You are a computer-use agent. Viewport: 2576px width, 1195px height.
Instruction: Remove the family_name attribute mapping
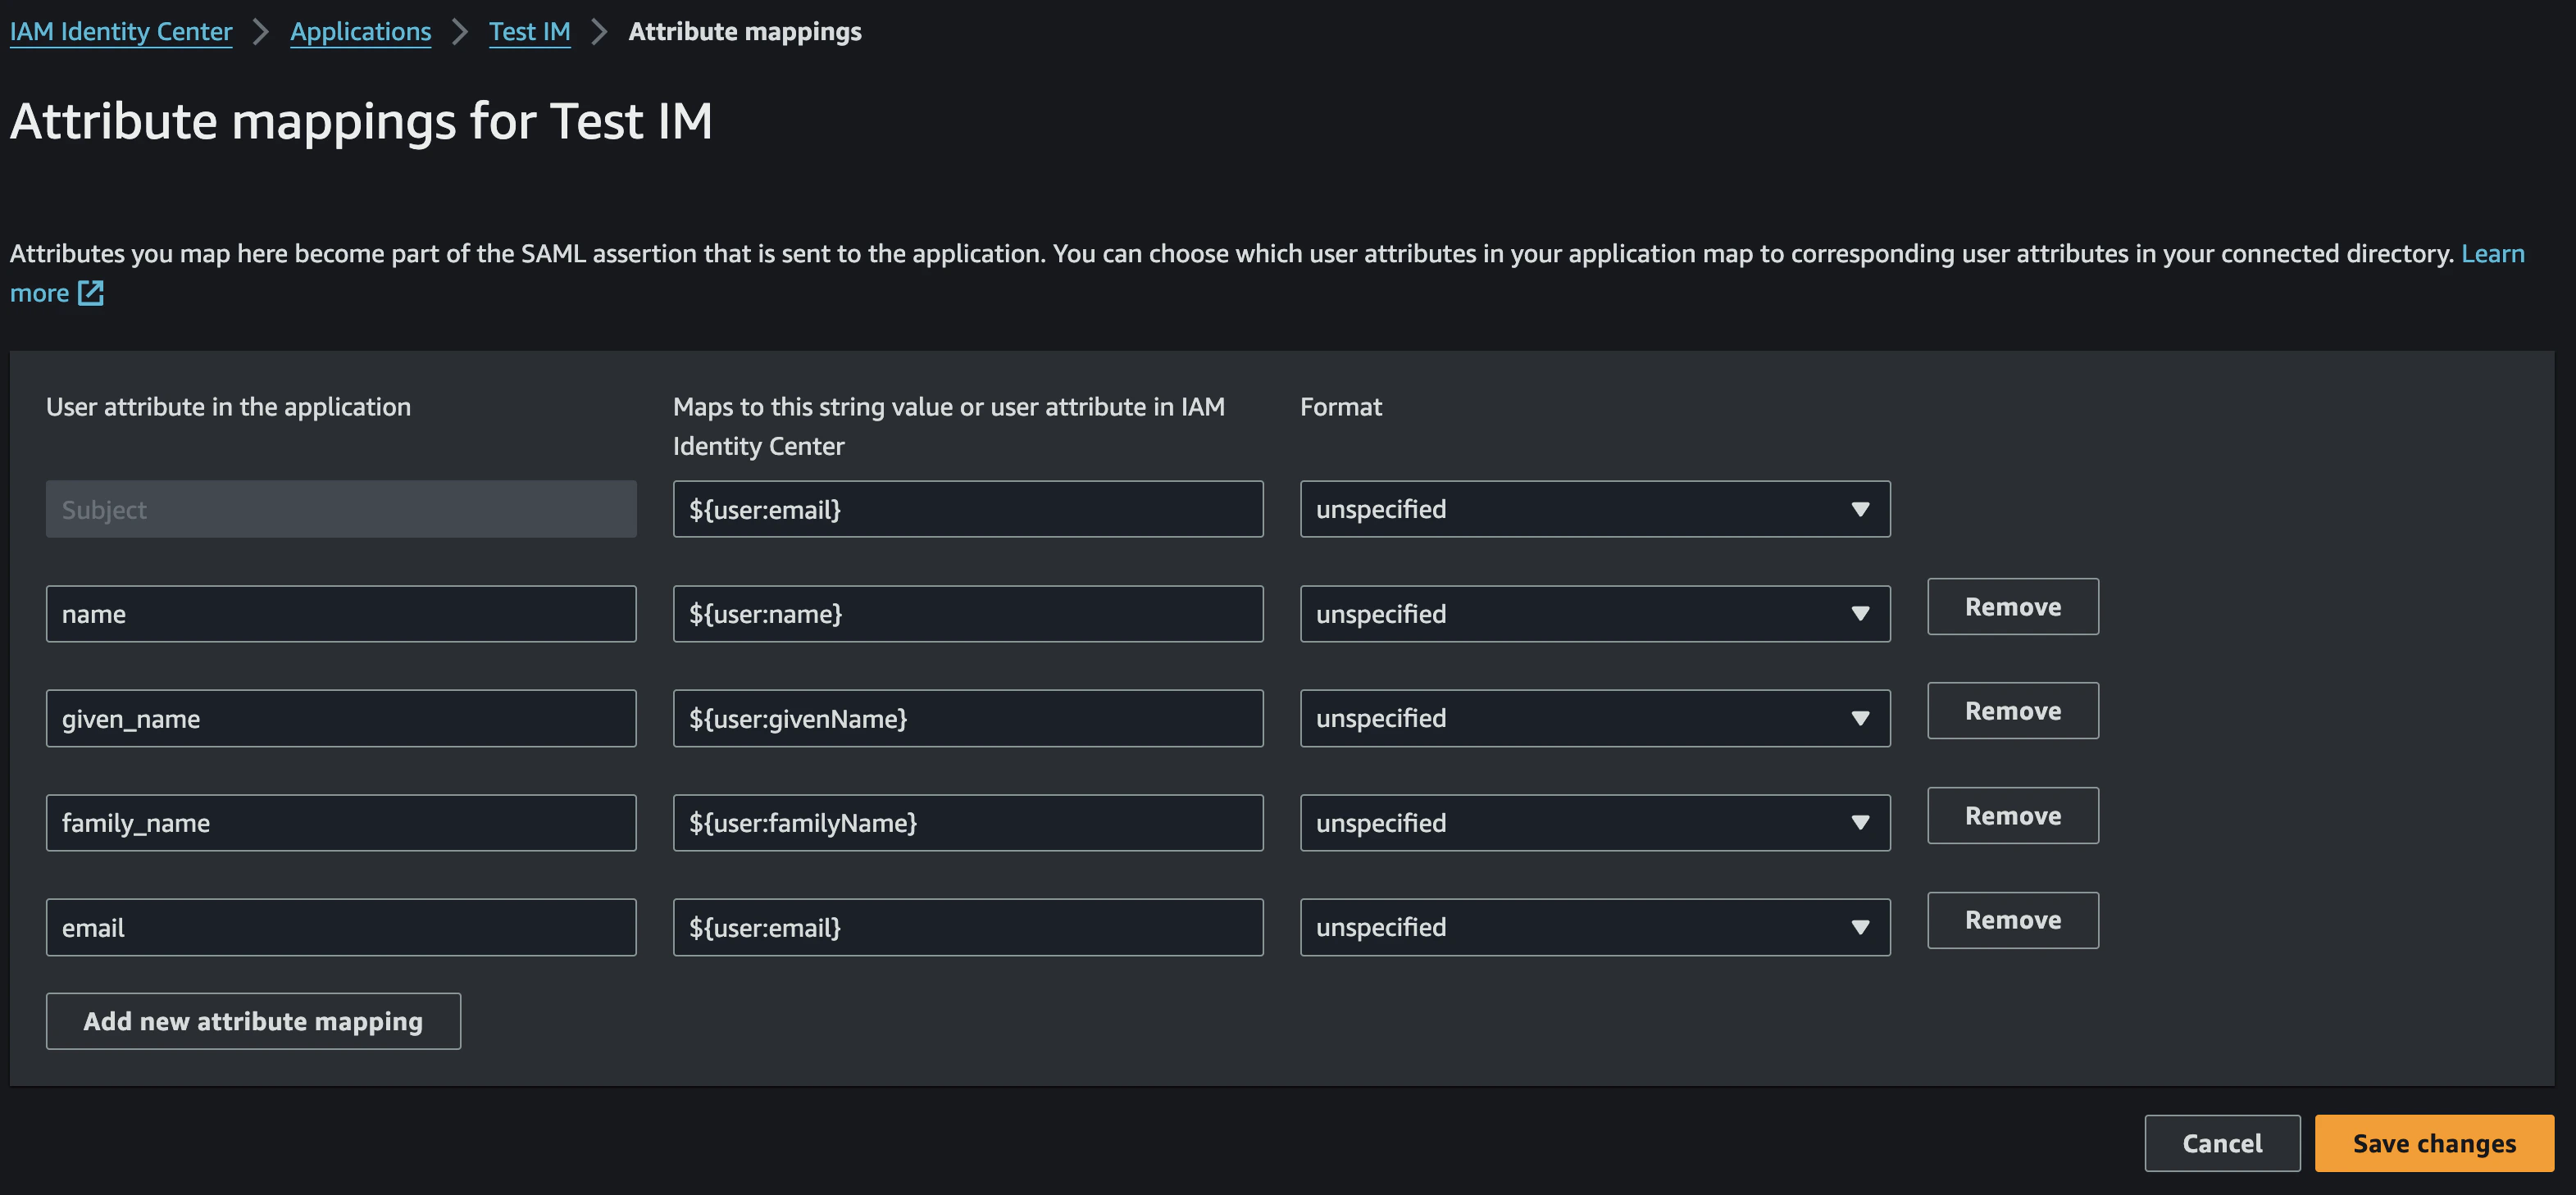point(2012,816)
